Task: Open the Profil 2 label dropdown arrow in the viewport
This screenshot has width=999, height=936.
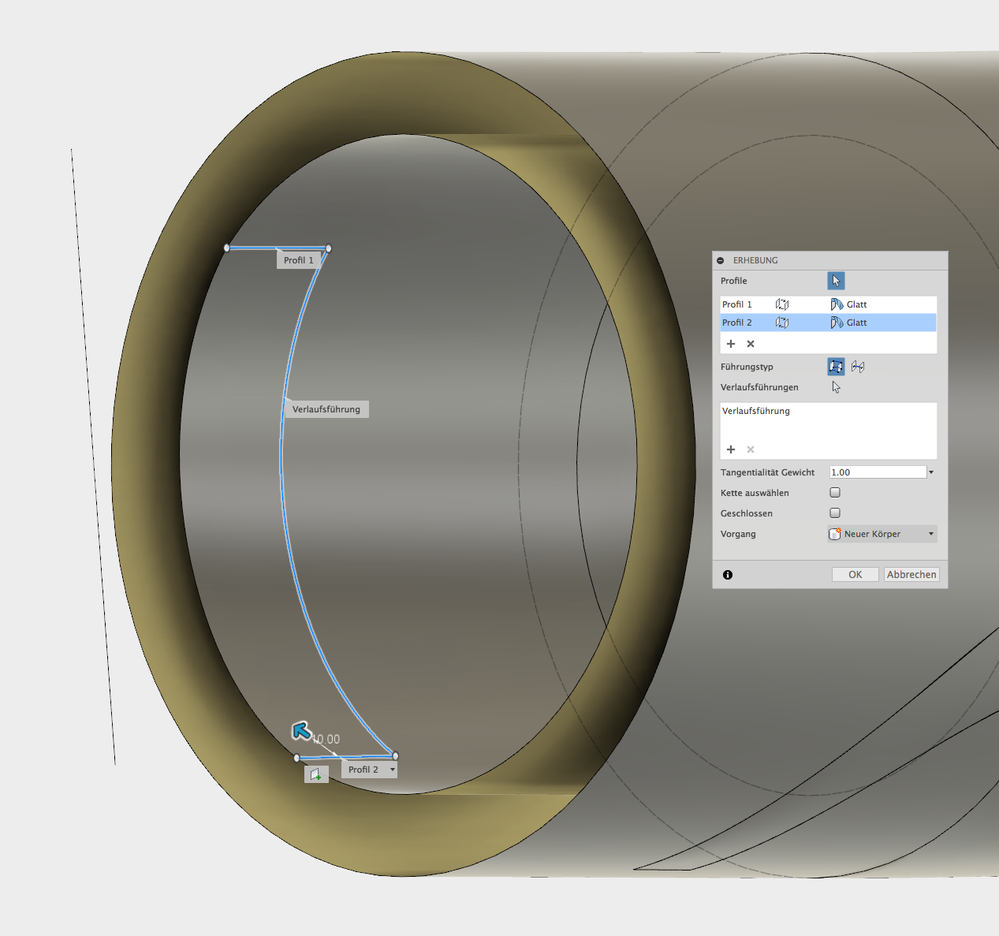Action: tap(392, 770)
